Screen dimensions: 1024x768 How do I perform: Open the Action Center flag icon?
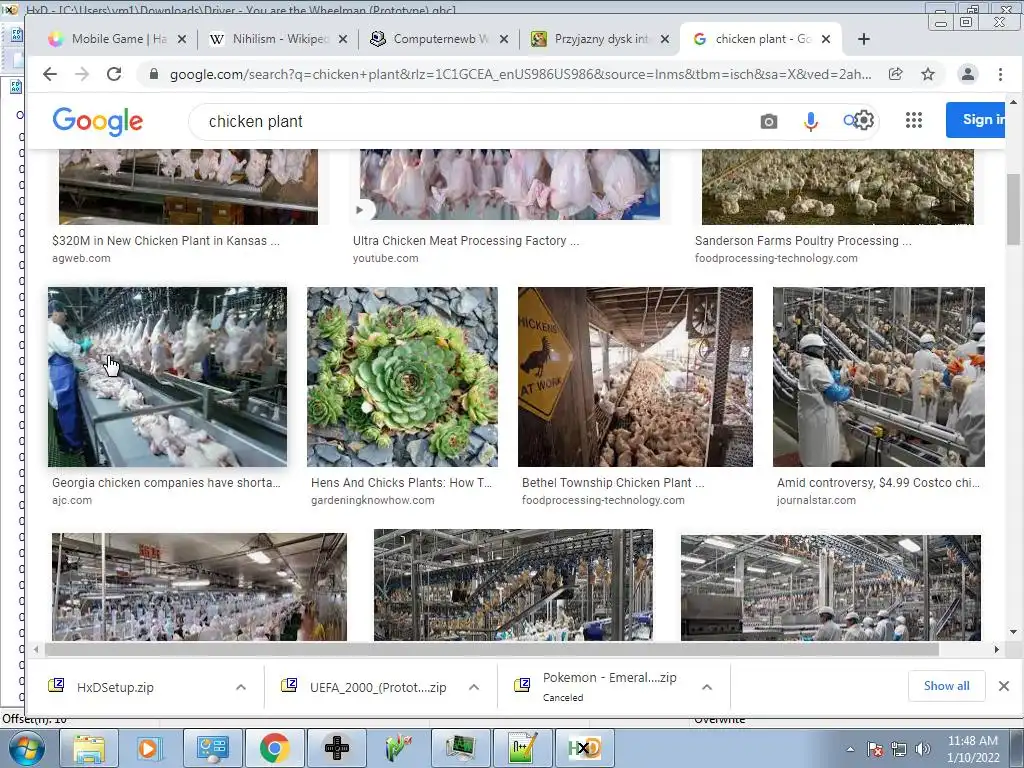tap(875, 749)
